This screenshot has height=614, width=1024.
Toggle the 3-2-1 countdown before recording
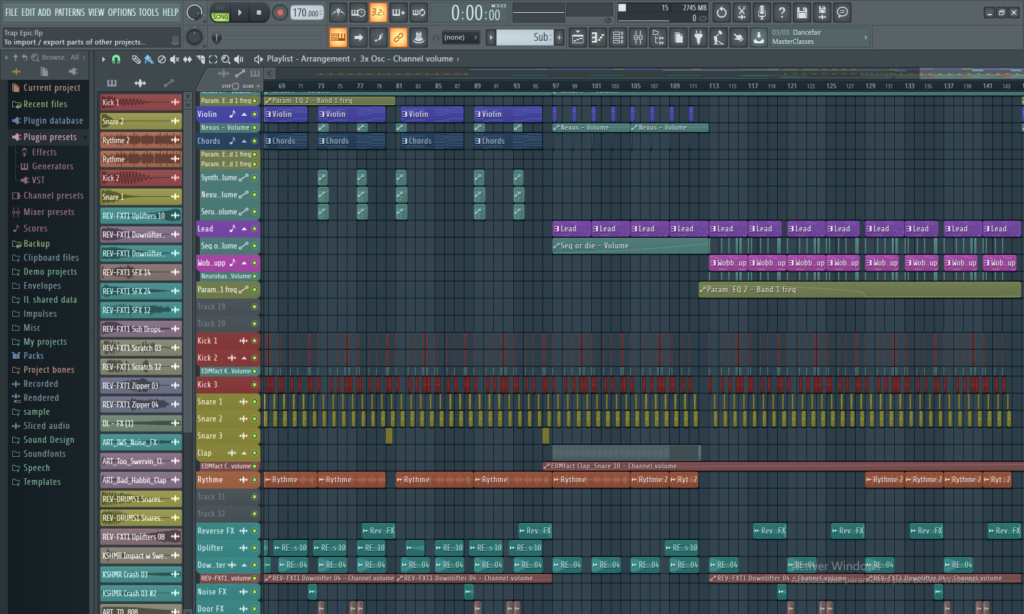point(378,12)
